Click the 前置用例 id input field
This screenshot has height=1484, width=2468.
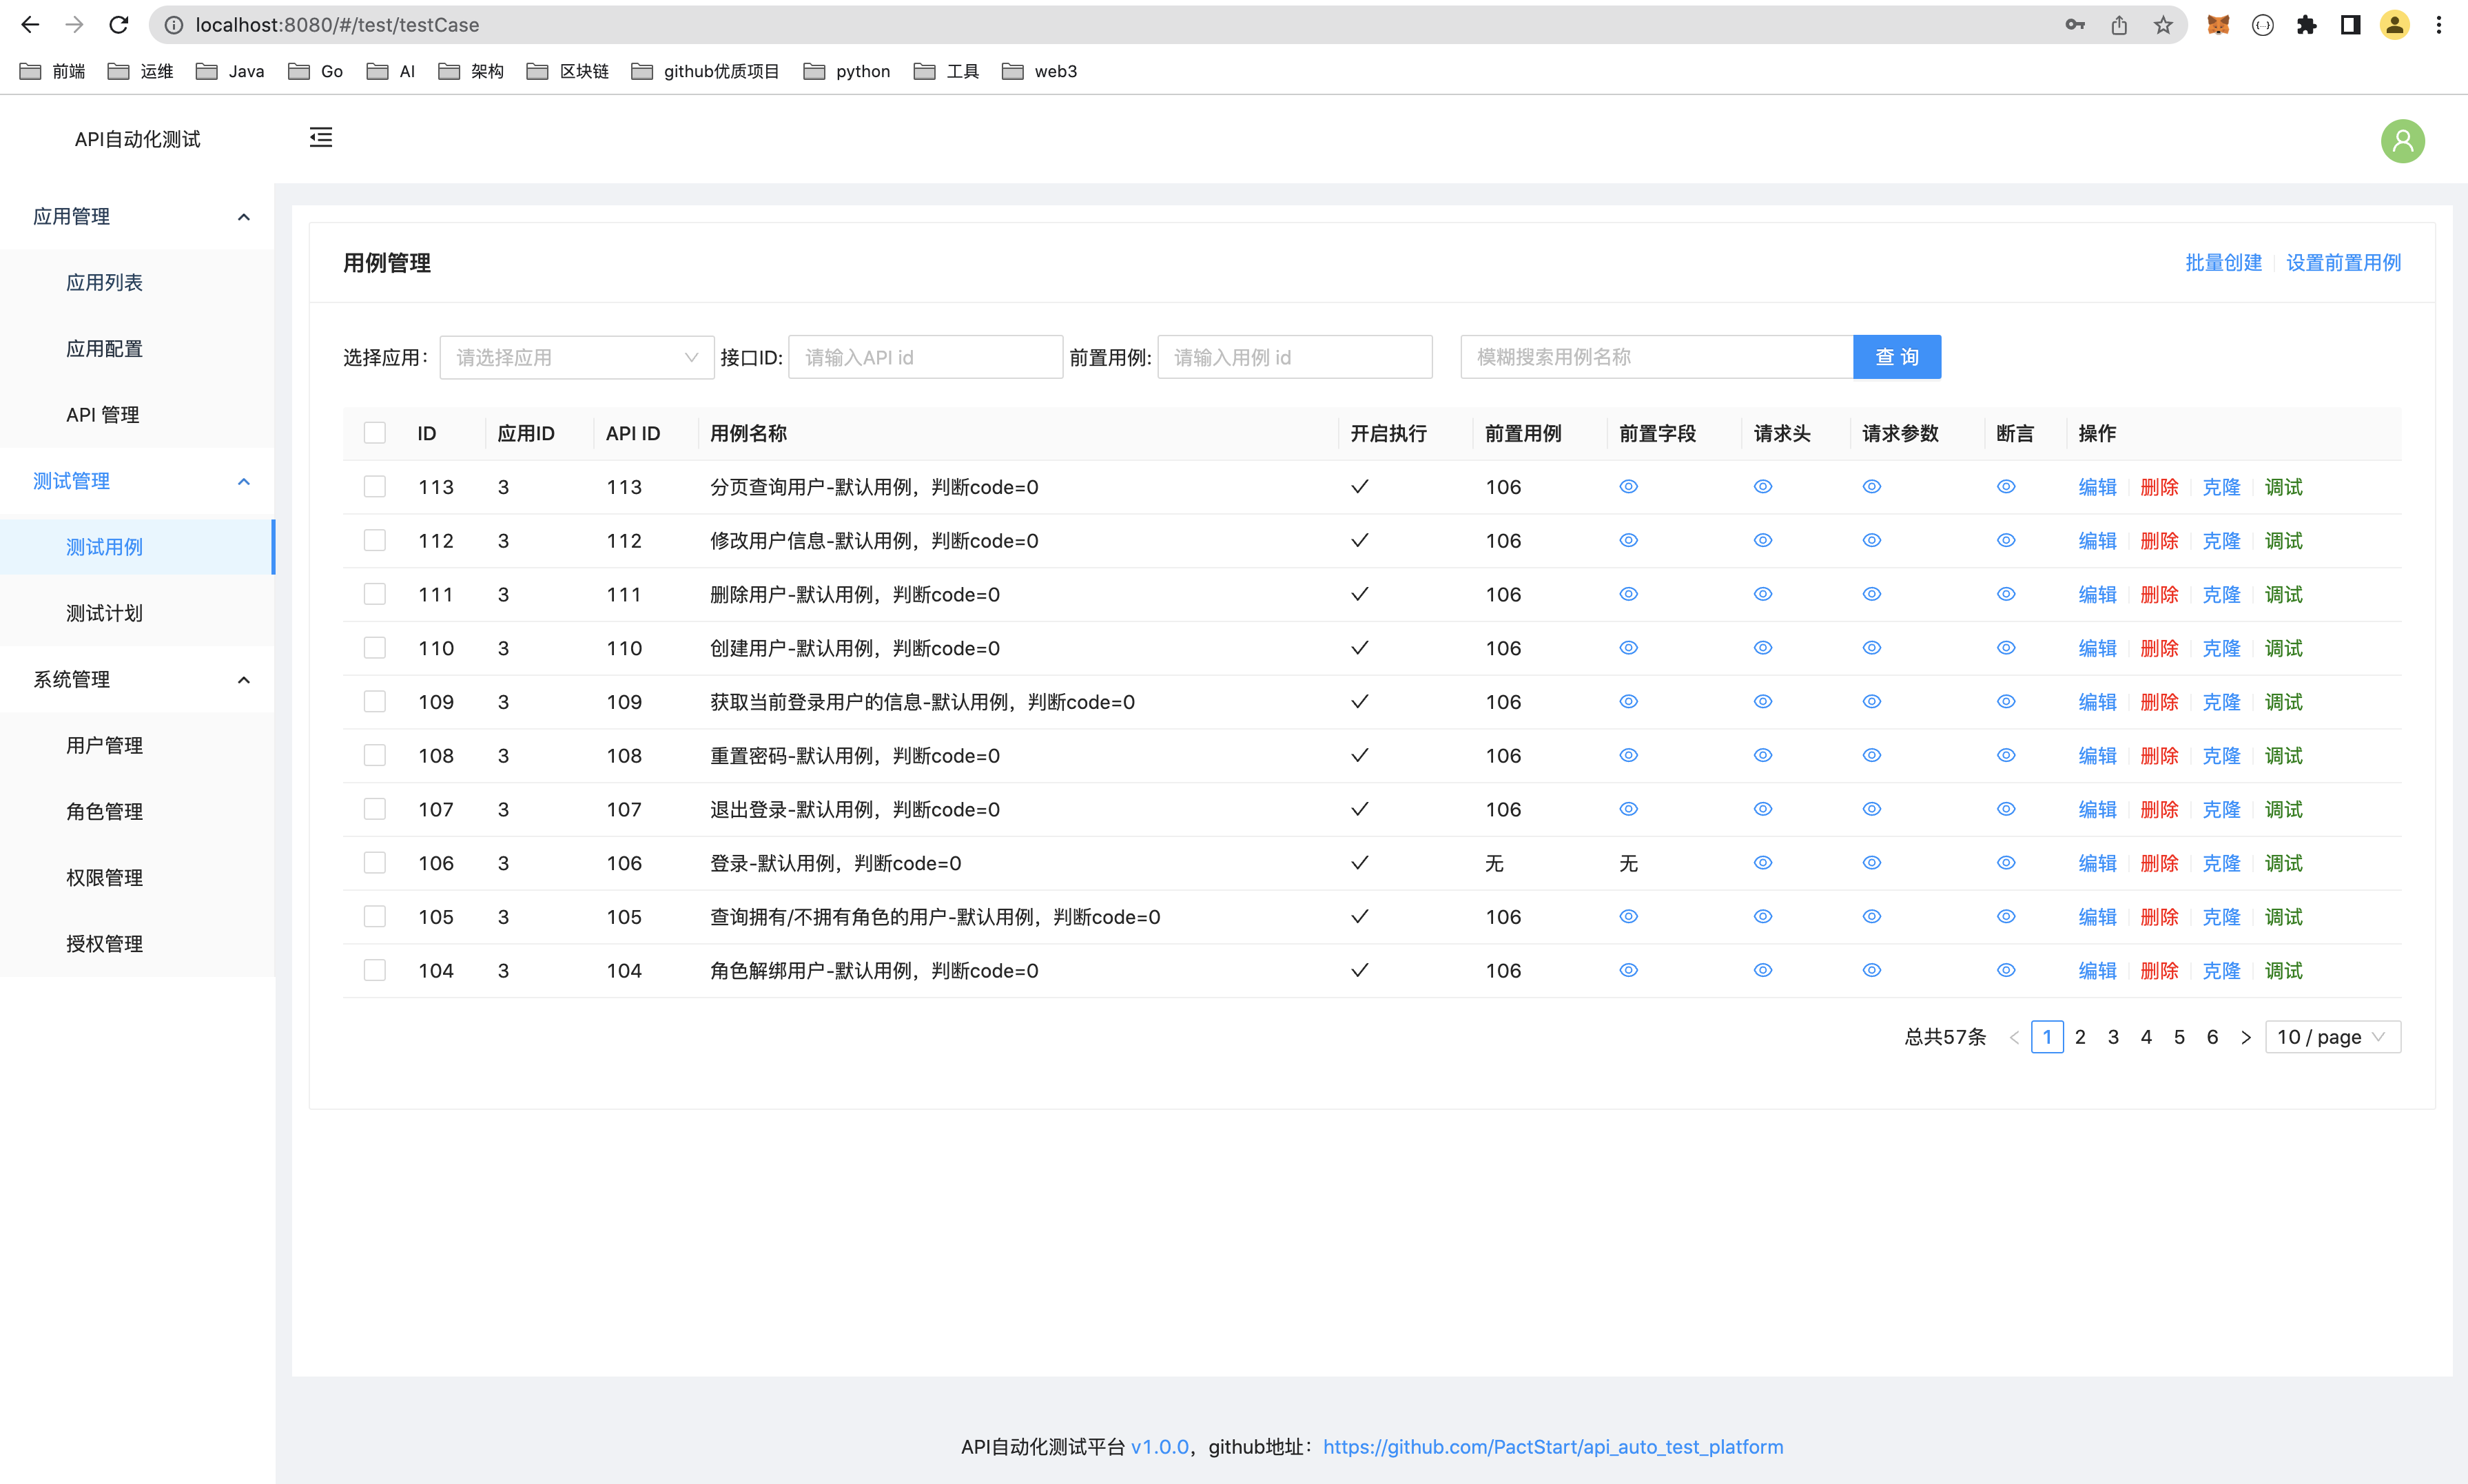point(1294,357)
